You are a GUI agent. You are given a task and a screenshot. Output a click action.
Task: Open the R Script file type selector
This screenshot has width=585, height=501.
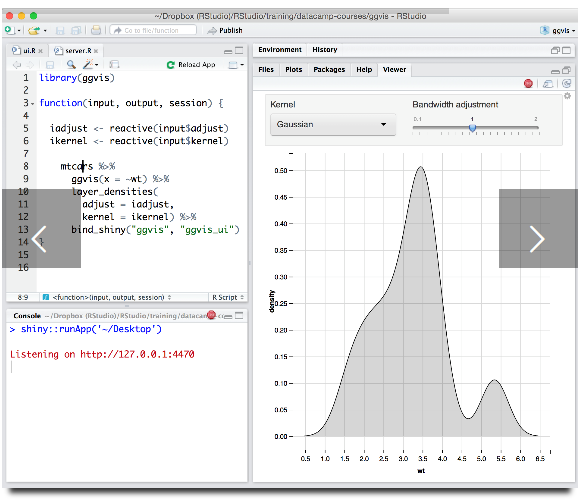click(228, 297)
